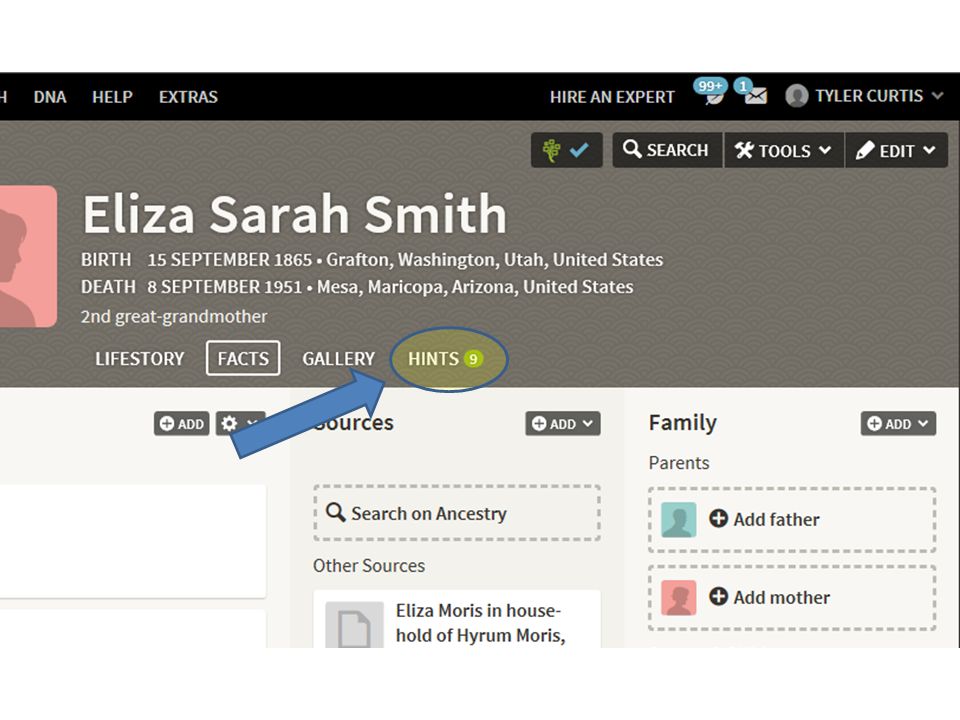Click the Family panel heading

[x=683, y=423]
